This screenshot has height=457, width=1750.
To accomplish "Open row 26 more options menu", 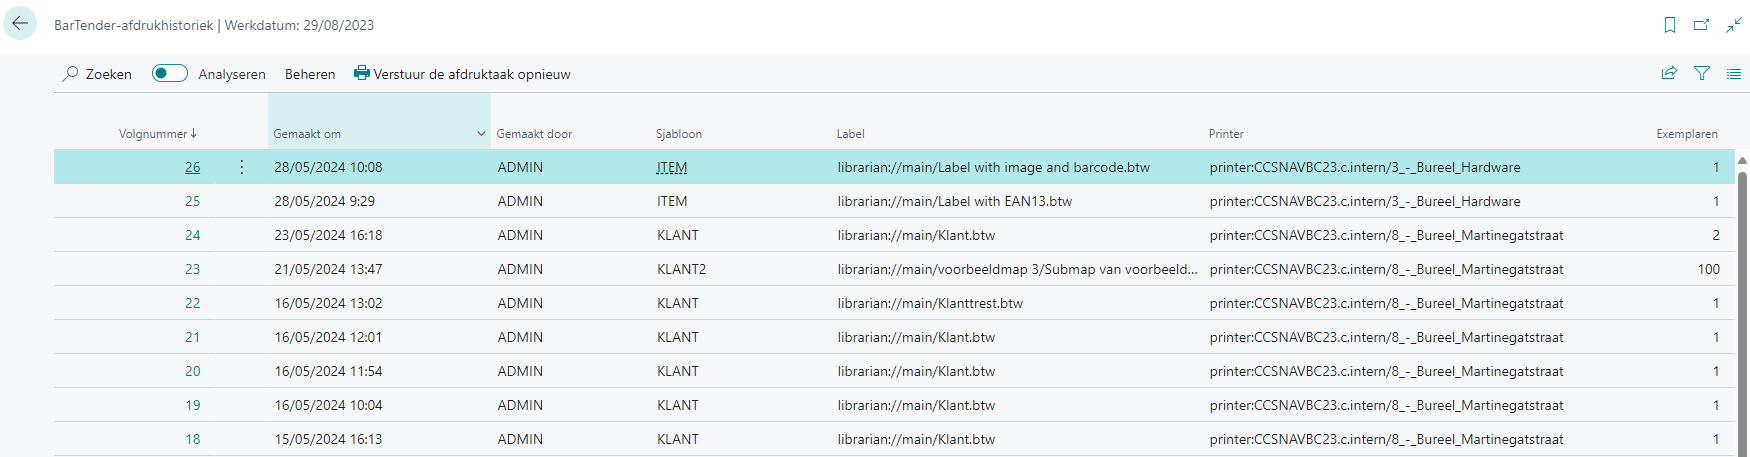I will 241,167.
